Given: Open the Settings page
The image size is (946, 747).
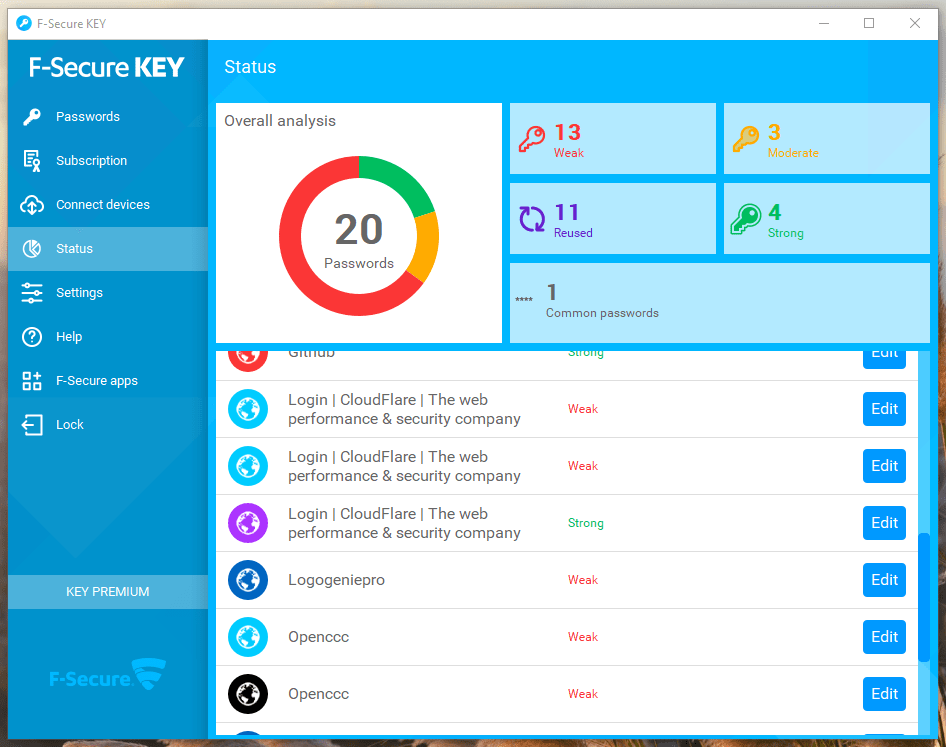Looking at the screenshot, I should click(x=108, y=293).
